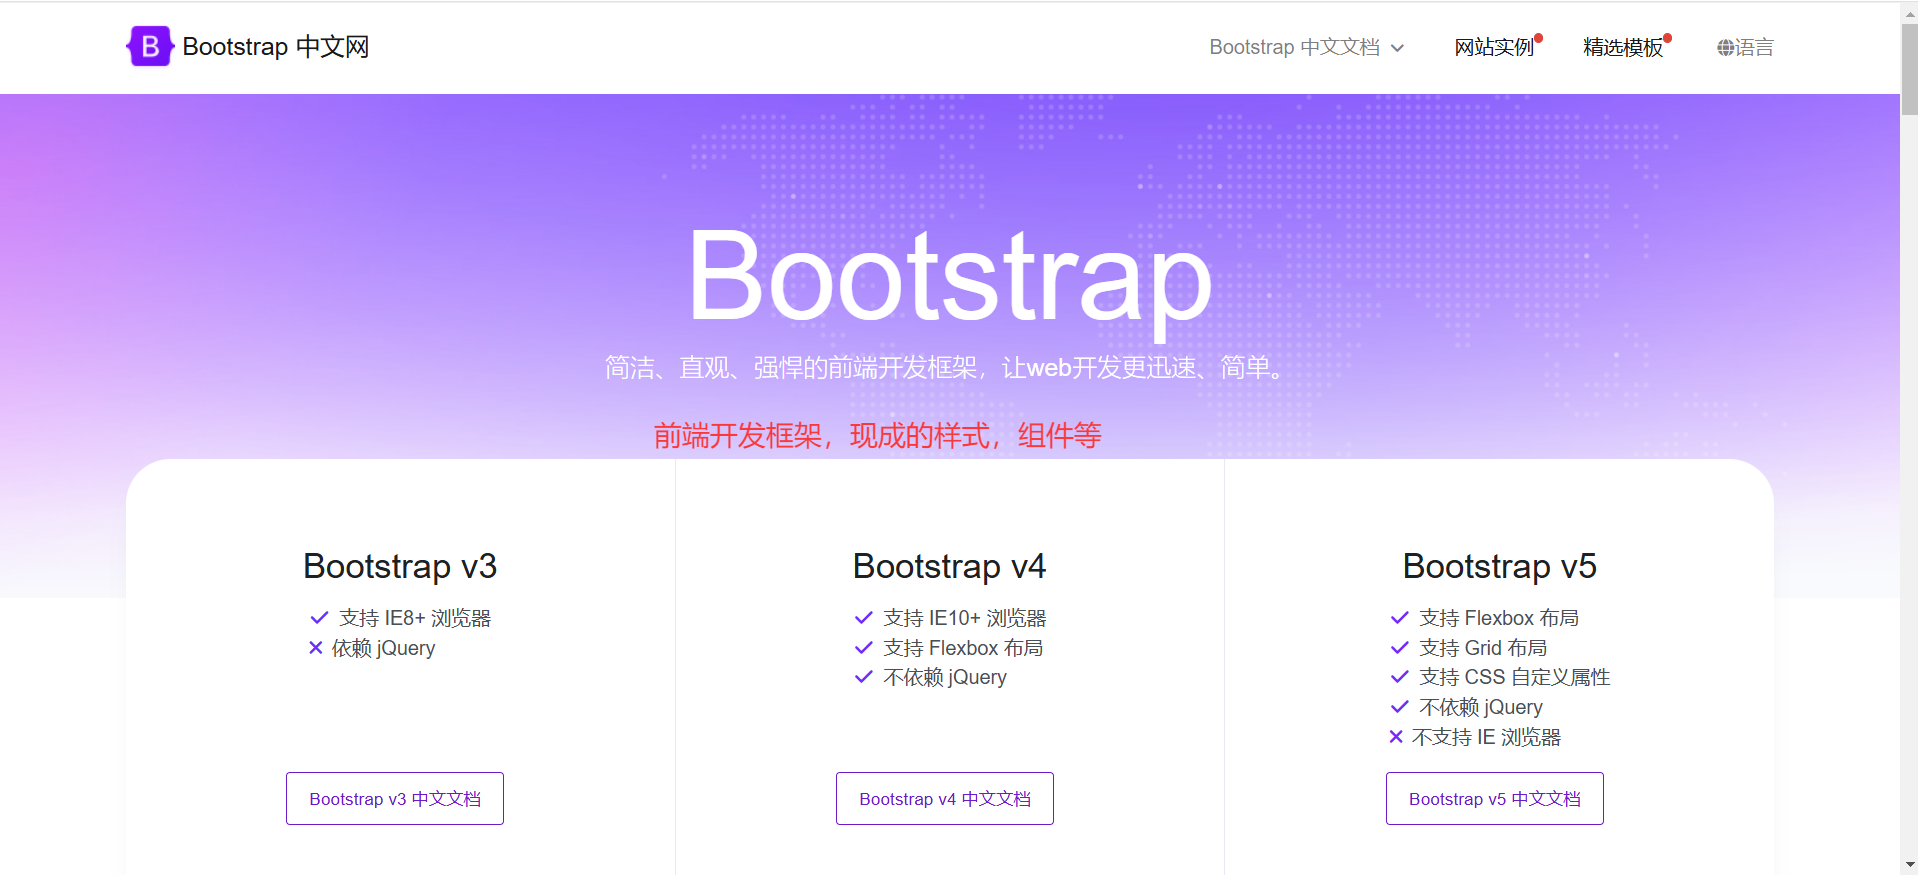This screenshot has height=875, width=1918.
Task: Go to 网站实例 page
Action: click(1494, 47)
